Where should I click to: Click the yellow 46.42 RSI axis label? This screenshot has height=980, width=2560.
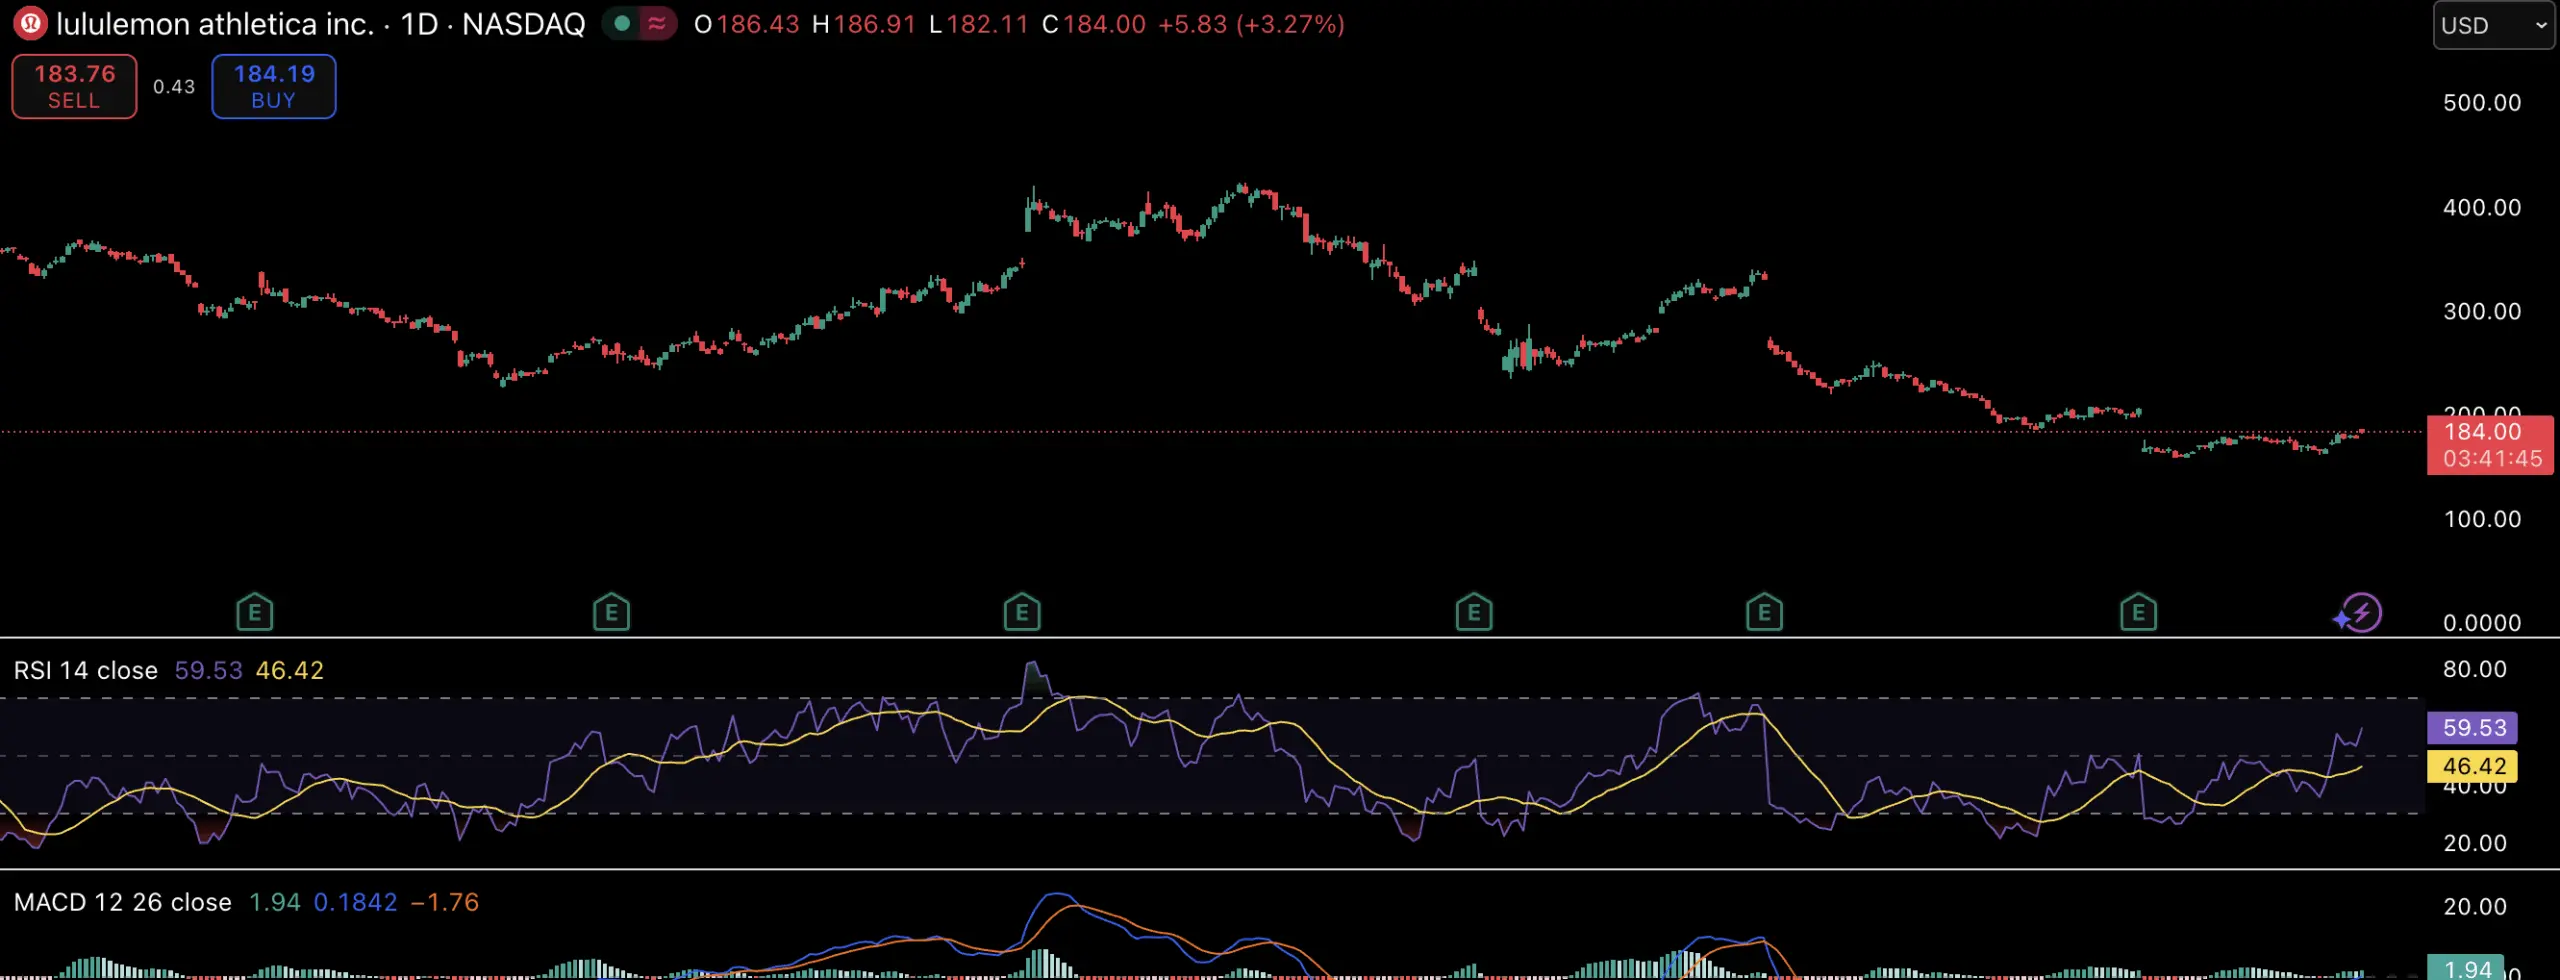(2473, 766)
